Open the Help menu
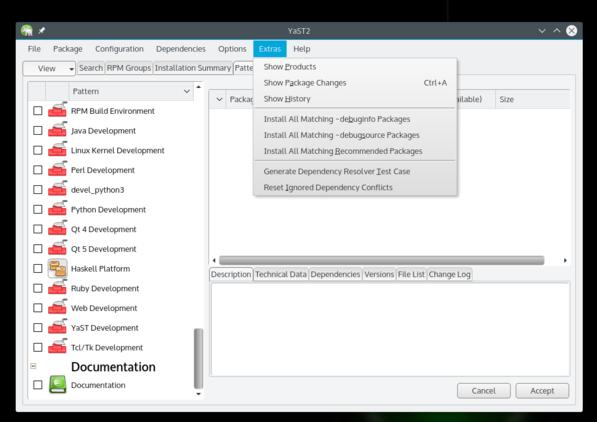This screenshot has height=422, width=597. click(x=302, y=49)
